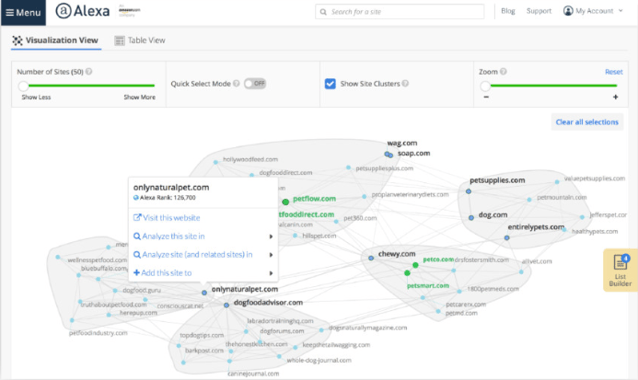Click the zoom plus icon

(x=615, y=97)
